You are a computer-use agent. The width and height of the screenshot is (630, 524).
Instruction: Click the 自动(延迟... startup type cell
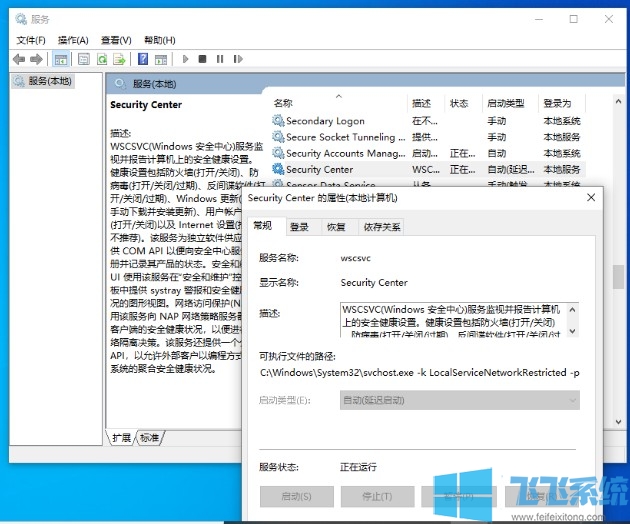511,169
